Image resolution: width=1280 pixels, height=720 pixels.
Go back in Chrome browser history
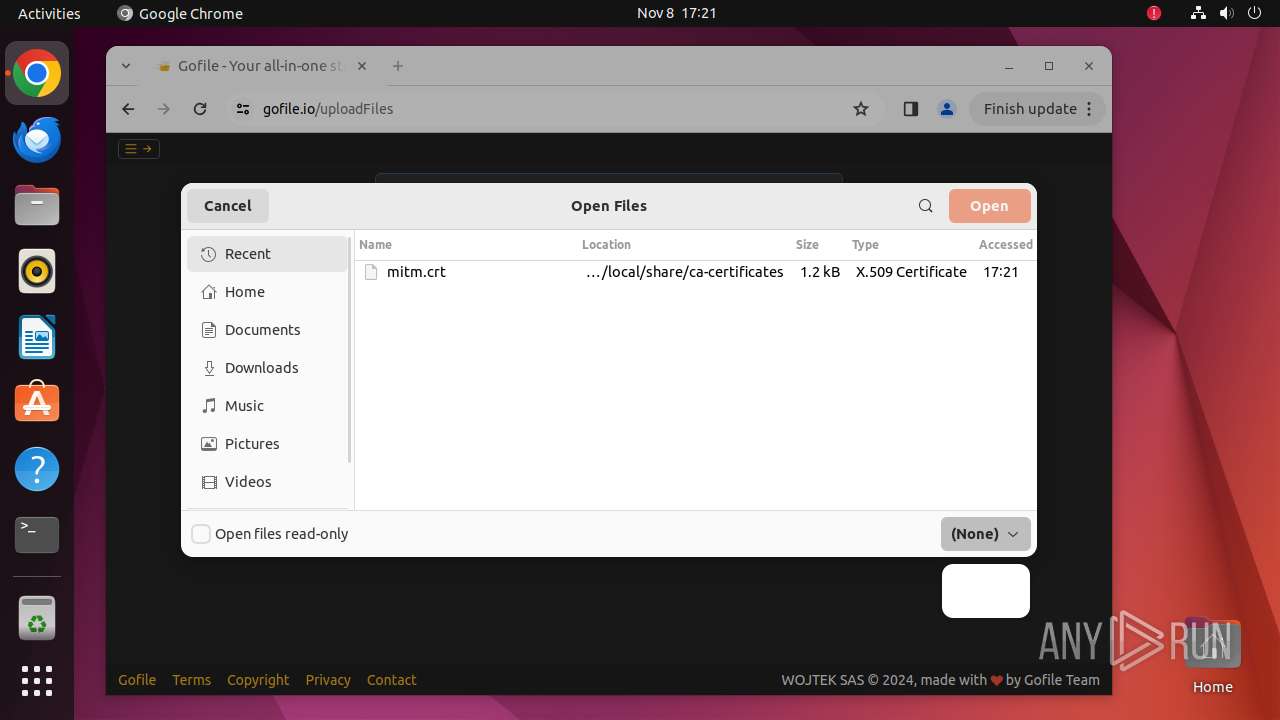(x=128, y=109)
